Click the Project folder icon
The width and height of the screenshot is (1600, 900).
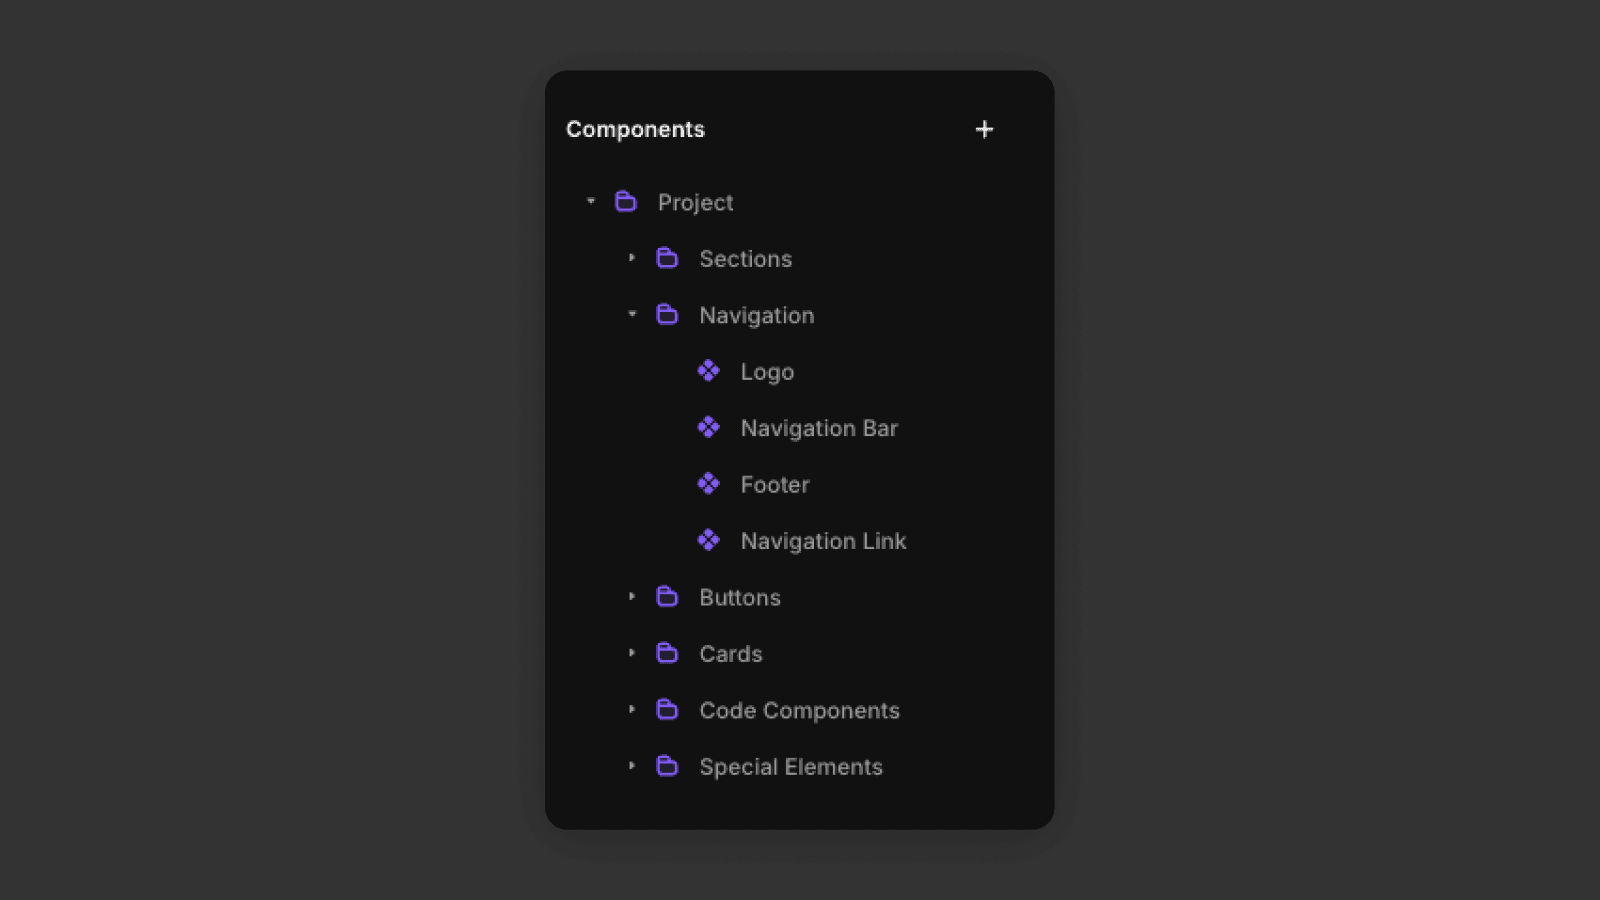point(626,202)
